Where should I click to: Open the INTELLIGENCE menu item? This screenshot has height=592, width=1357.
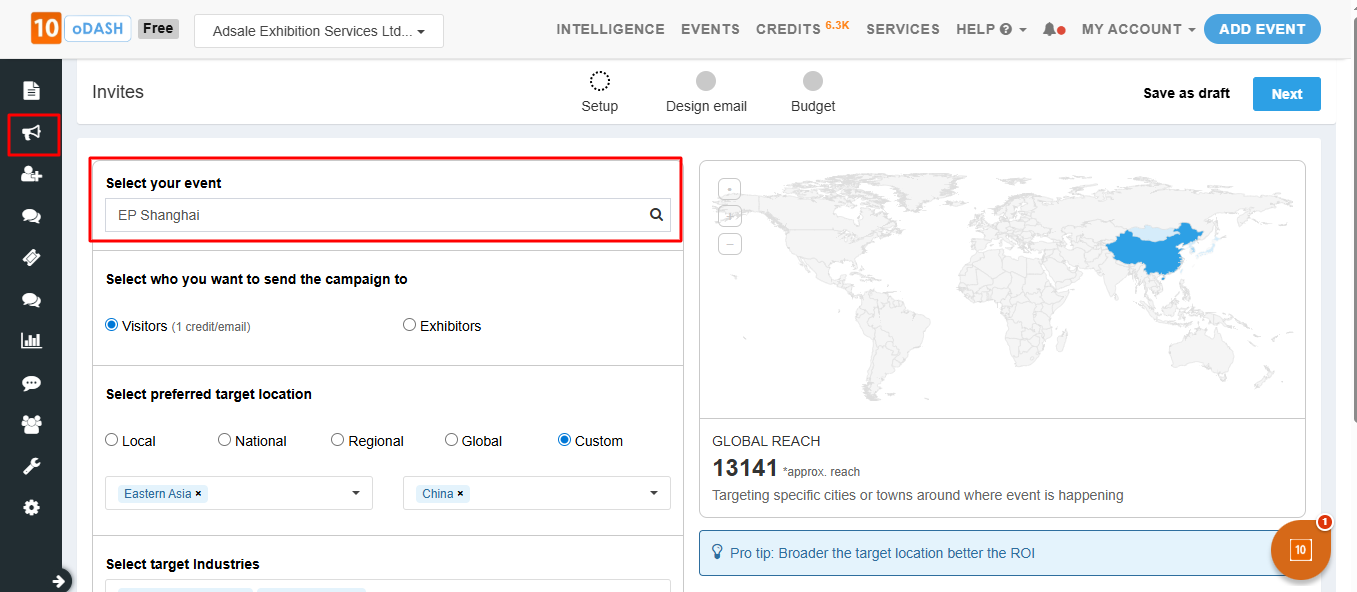(x=610, y=29)
